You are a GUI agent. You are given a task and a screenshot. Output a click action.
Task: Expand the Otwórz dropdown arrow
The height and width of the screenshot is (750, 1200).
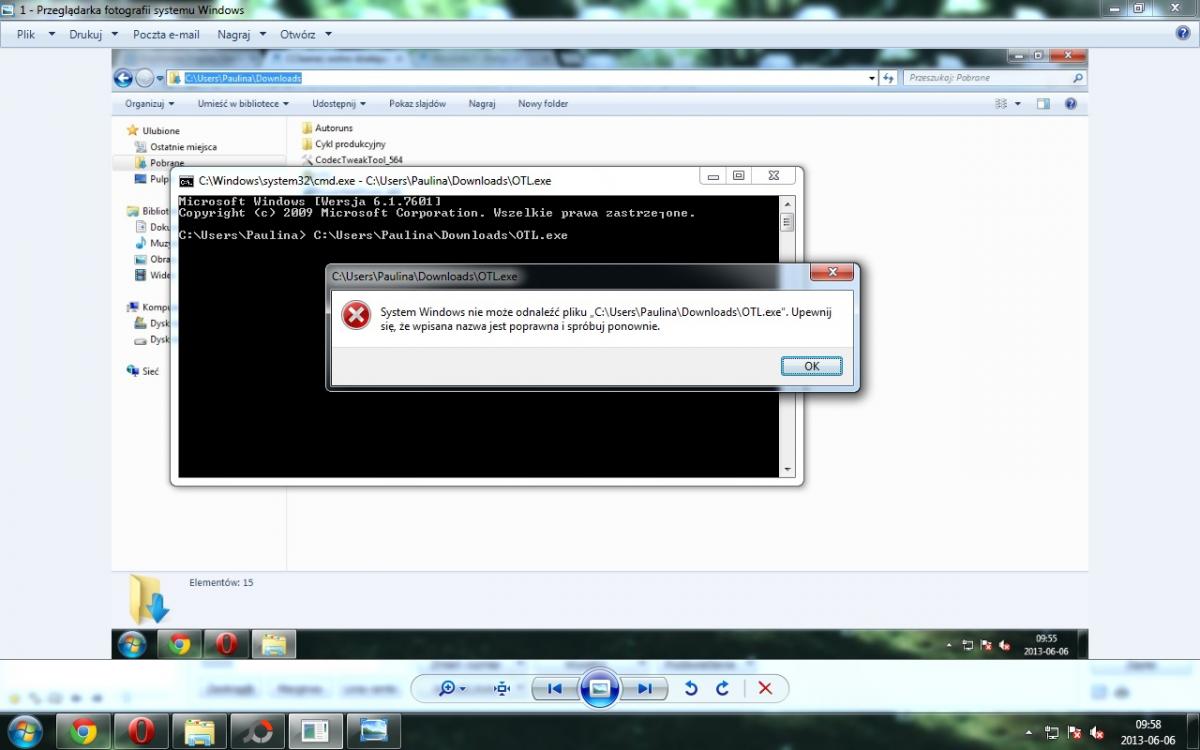[x=328, y=34]
